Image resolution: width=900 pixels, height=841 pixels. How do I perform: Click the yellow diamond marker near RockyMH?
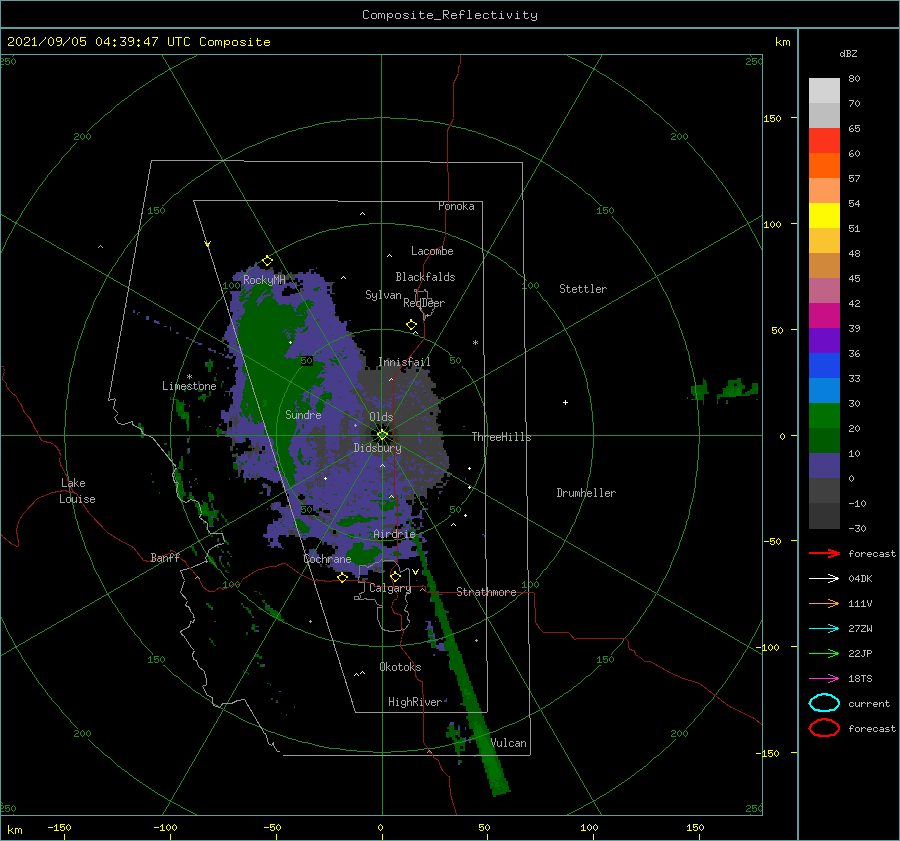pos(267,261)
